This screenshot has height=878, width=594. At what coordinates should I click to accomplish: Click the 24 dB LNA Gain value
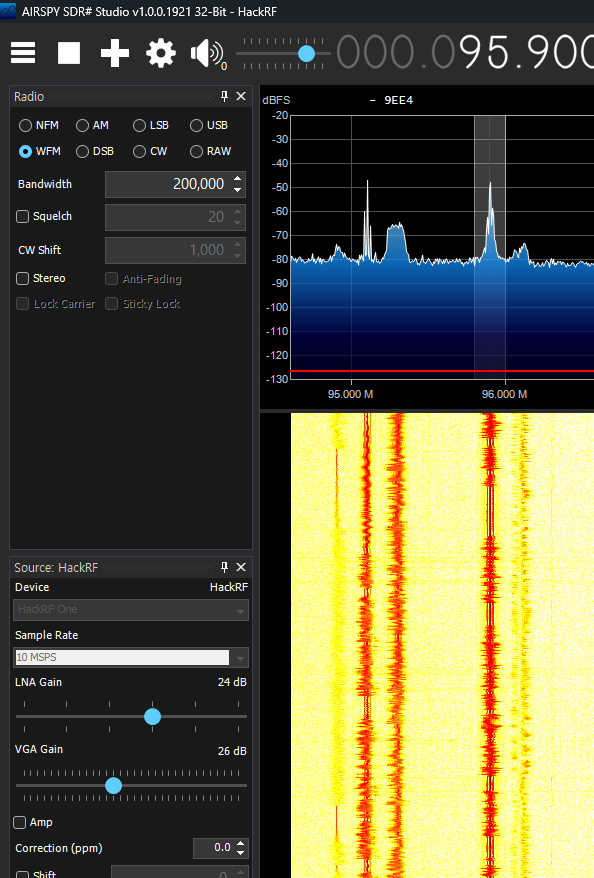coord(232,682)
